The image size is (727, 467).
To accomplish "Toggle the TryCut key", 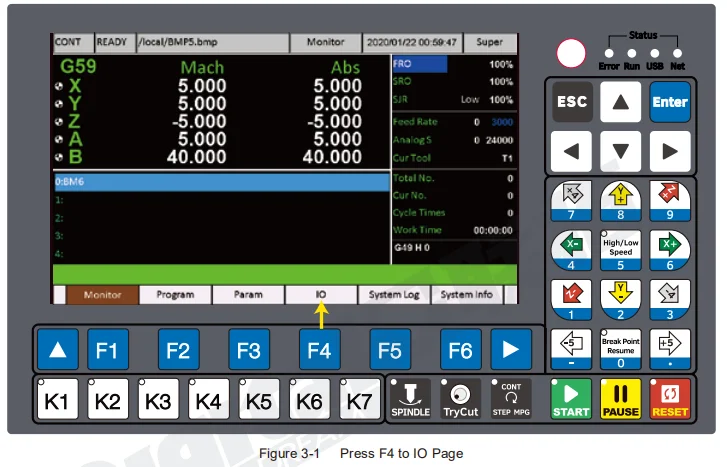I will tap(460, 399).
